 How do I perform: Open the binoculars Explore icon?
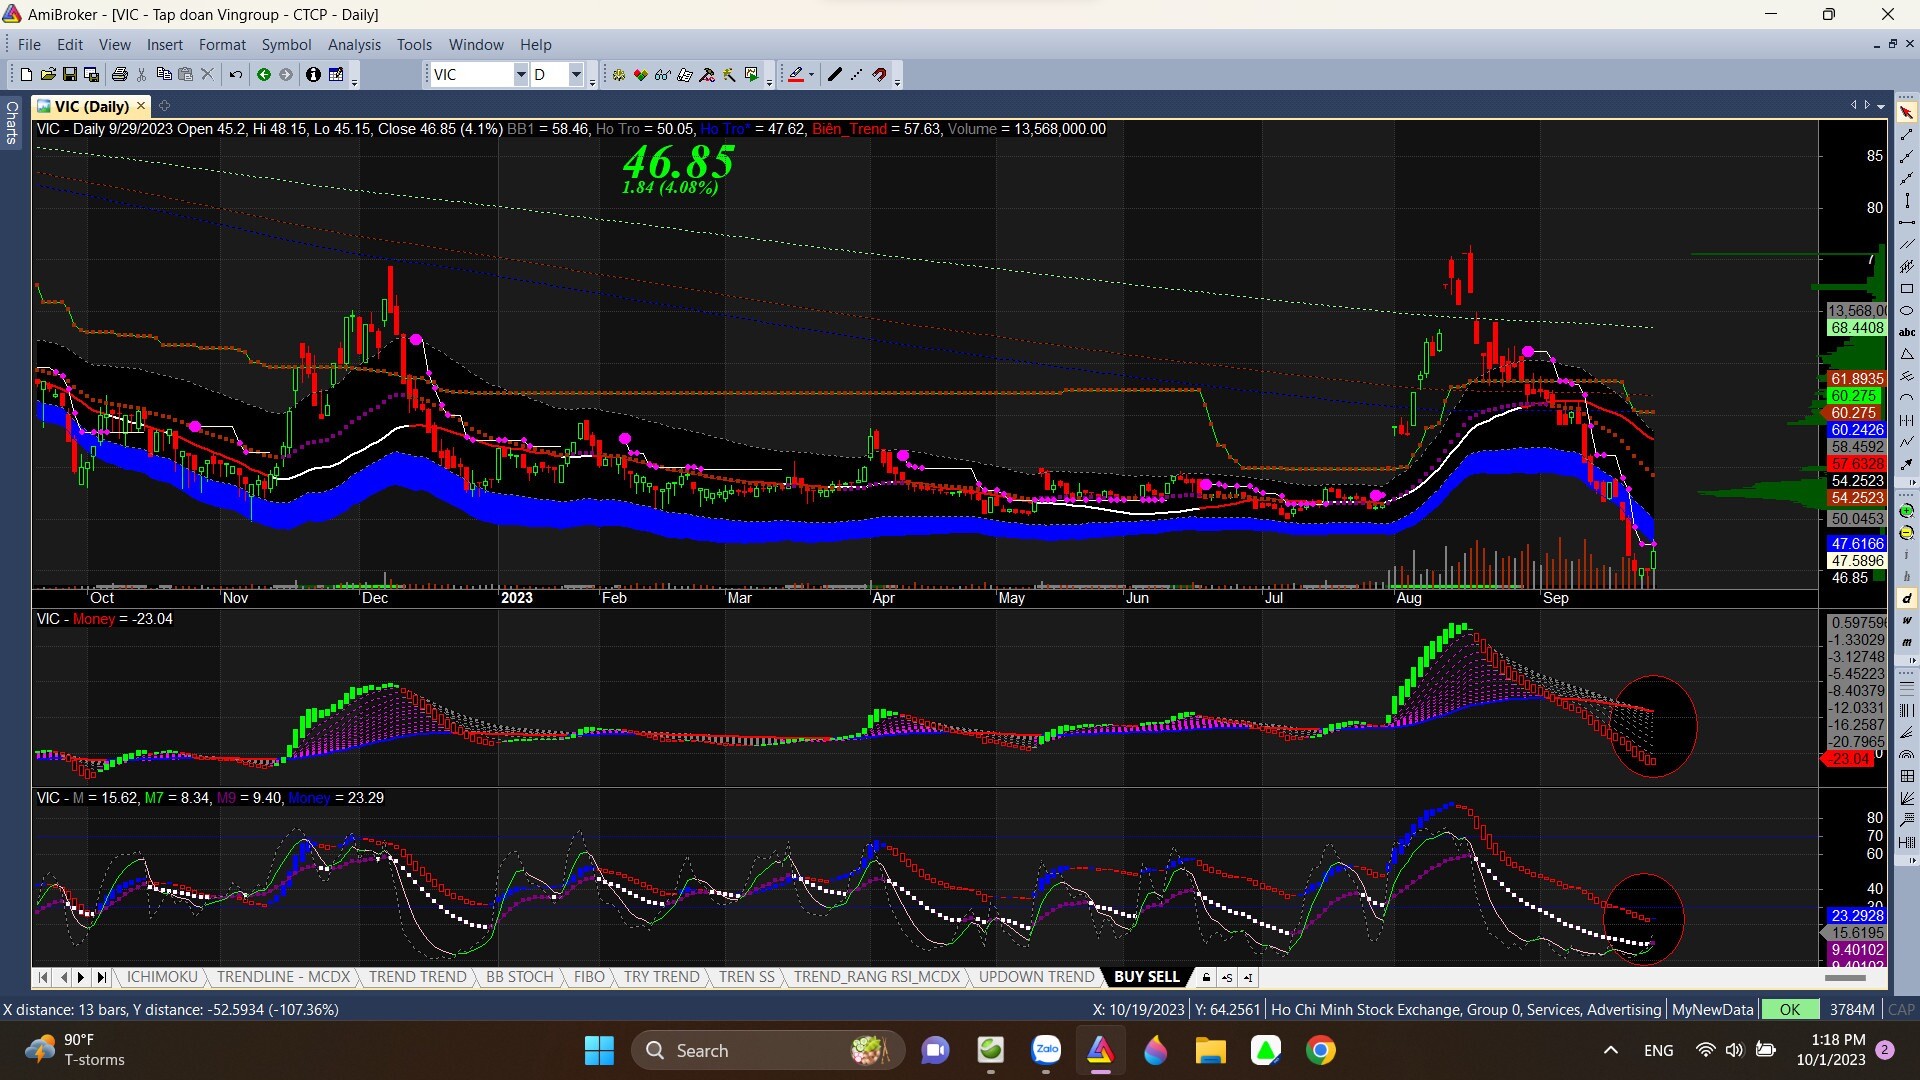[662, 75]
